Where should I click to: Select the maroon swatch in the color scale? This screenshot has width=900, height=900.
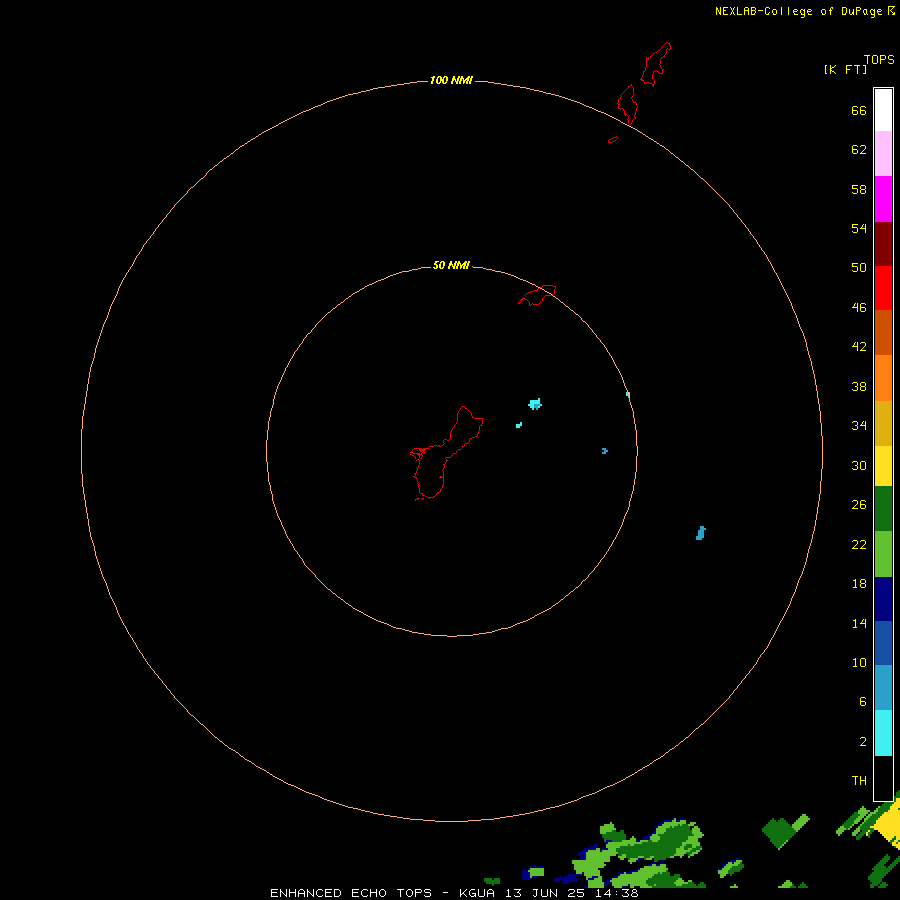883,243
